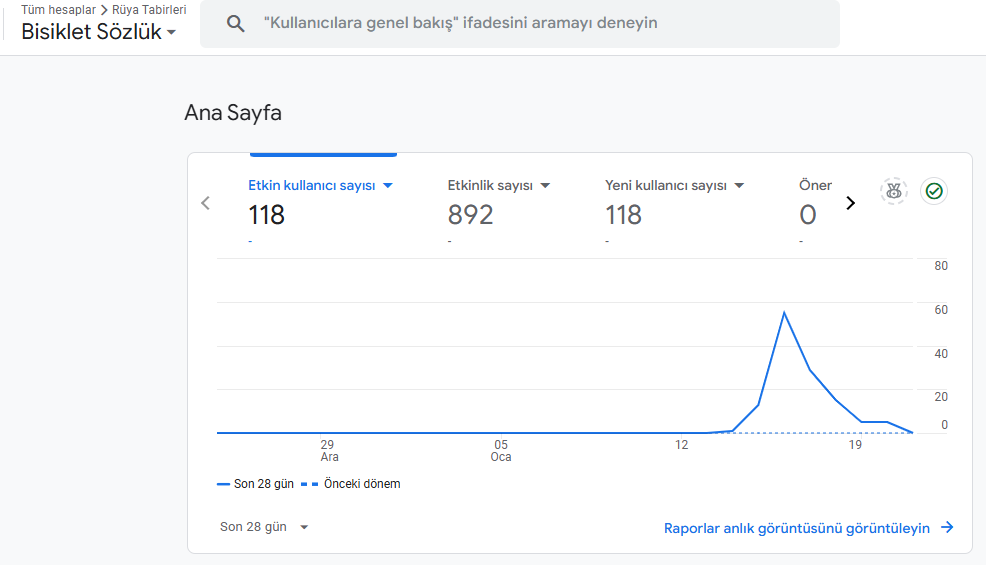Open the Rüya Tabirleri breadcrumb

pyautogui.click(x=149, y=9)
